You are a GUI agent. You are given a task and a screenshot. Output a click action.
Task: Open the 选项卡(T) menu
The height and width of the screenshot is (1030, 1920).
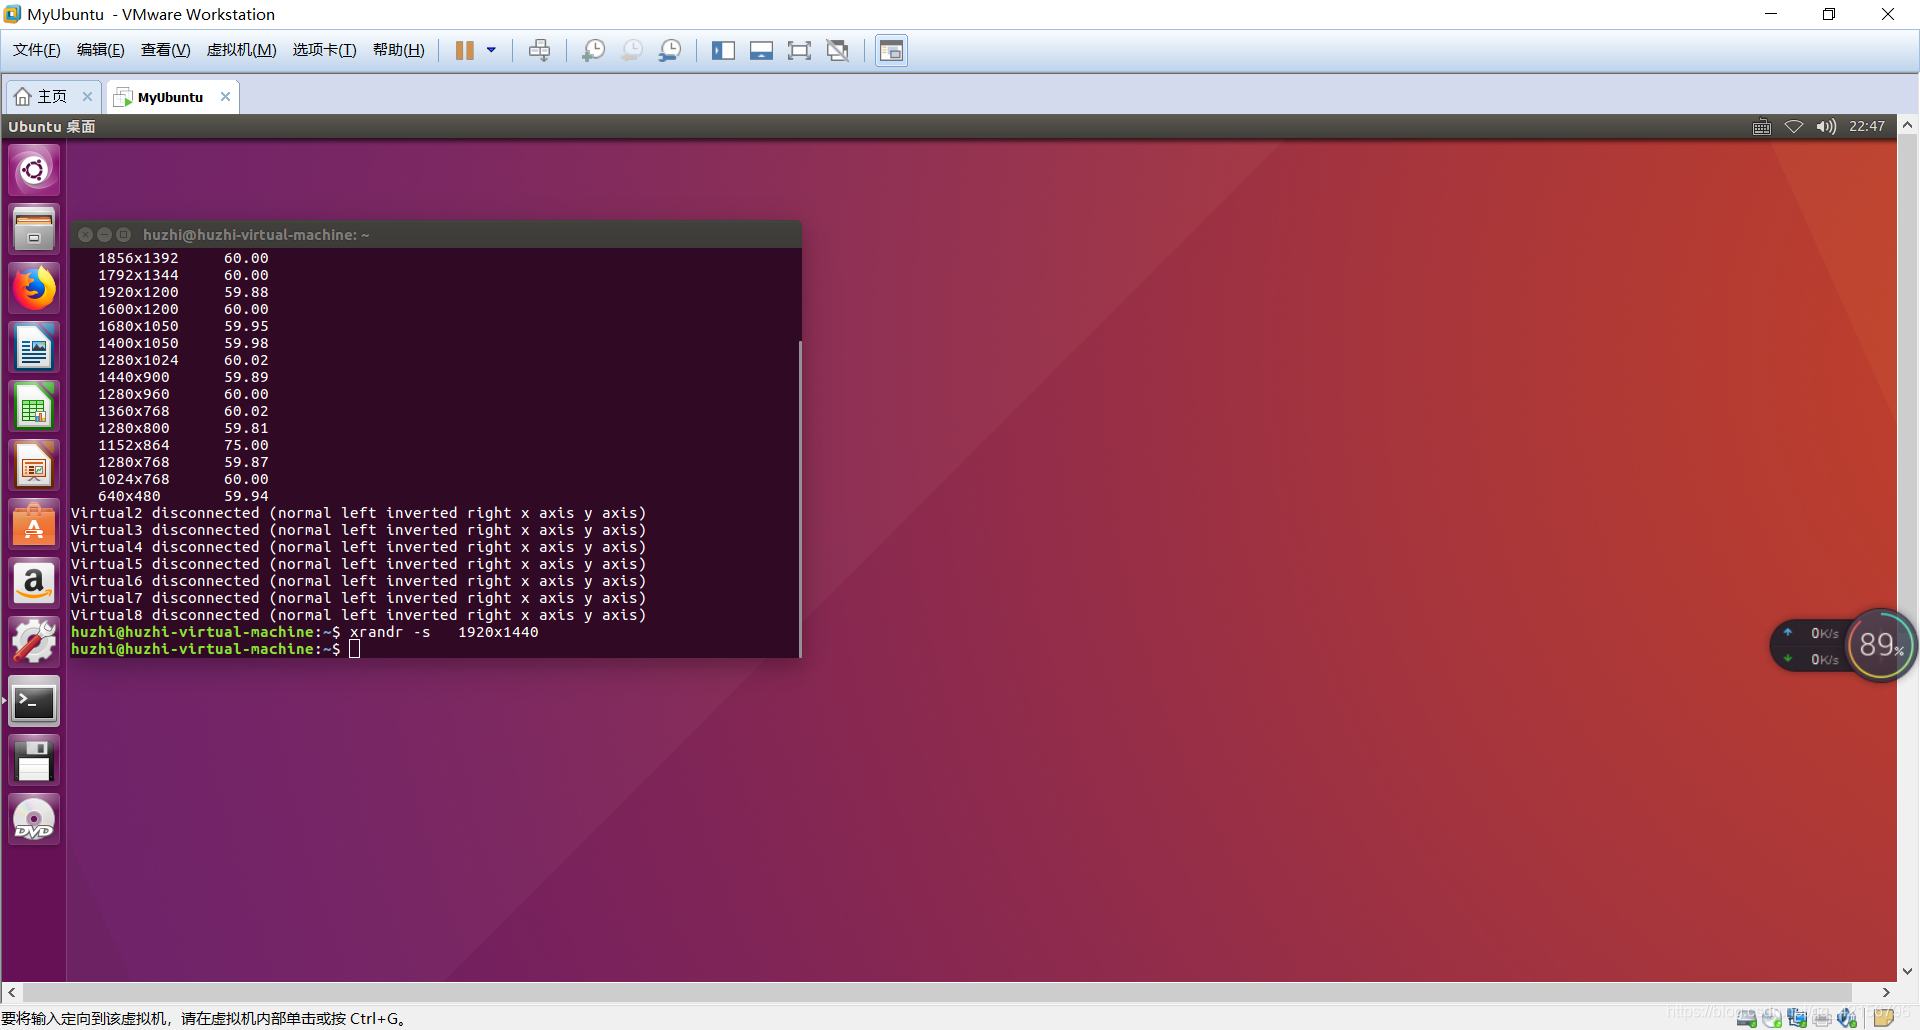(x=324, y=50)
